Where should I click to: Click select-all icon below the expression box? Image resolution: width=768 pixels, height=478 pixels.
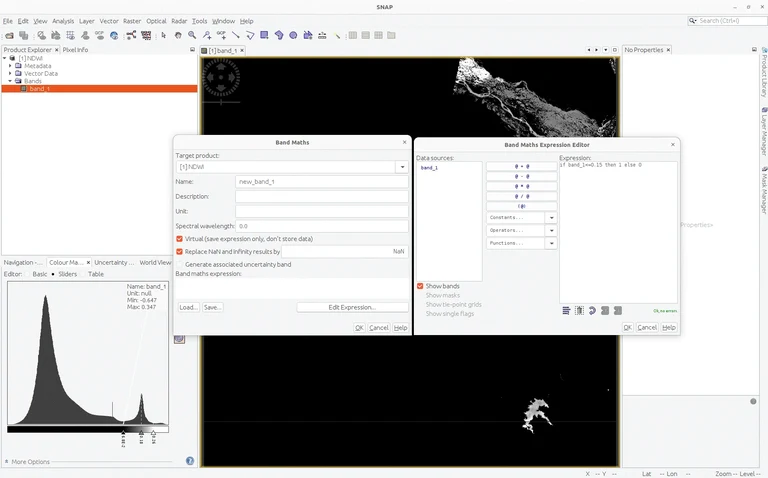(580, 311)
